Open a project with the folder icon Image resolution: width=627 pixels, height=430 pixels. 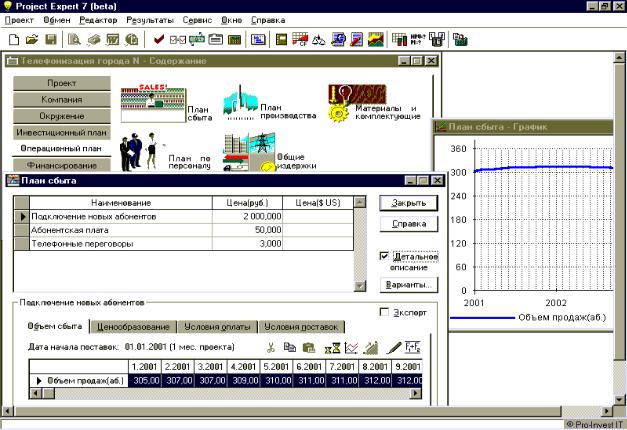tap(32, 39)
